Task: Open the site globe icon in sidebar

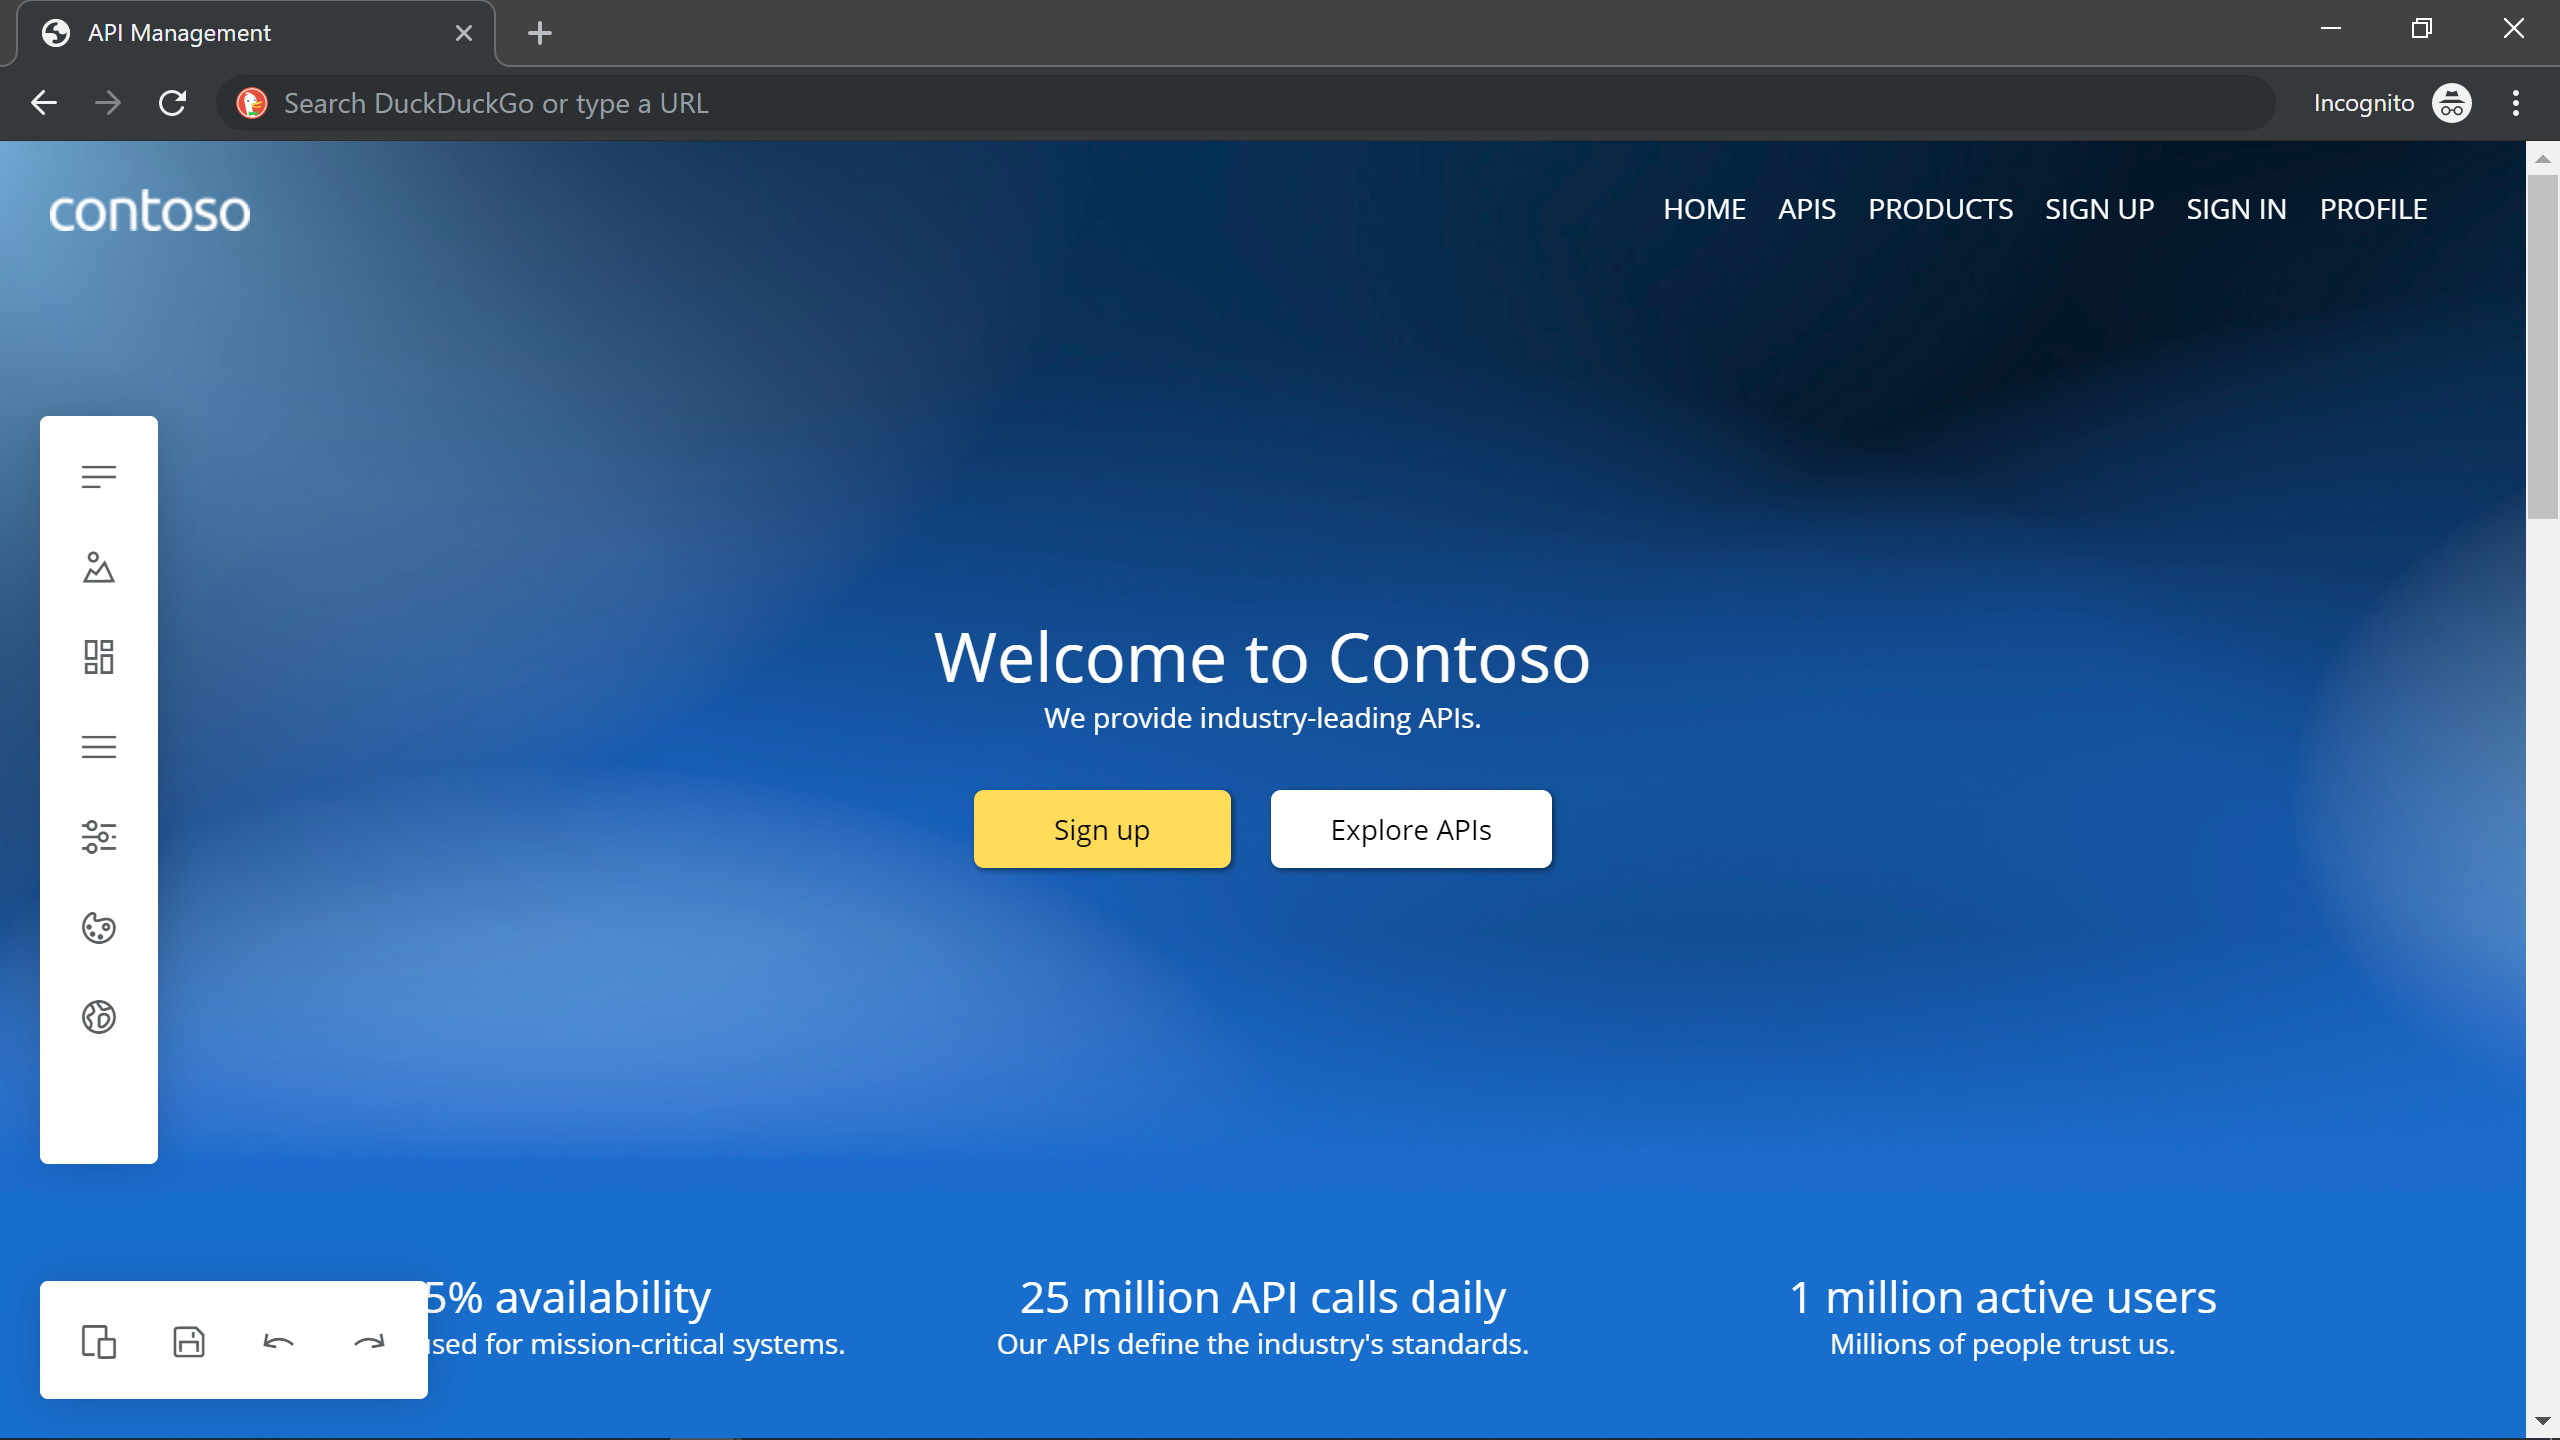Action: [98, 1017]
